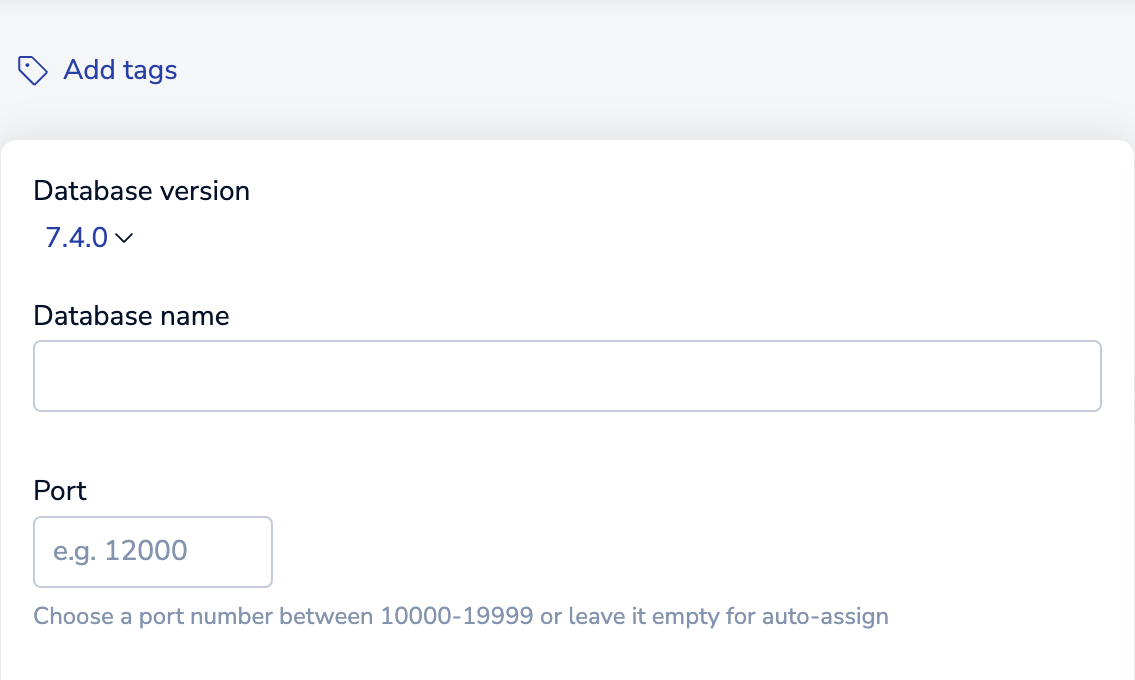Click the chevron arrow next to 7.4.0

(x=124, y=238)
